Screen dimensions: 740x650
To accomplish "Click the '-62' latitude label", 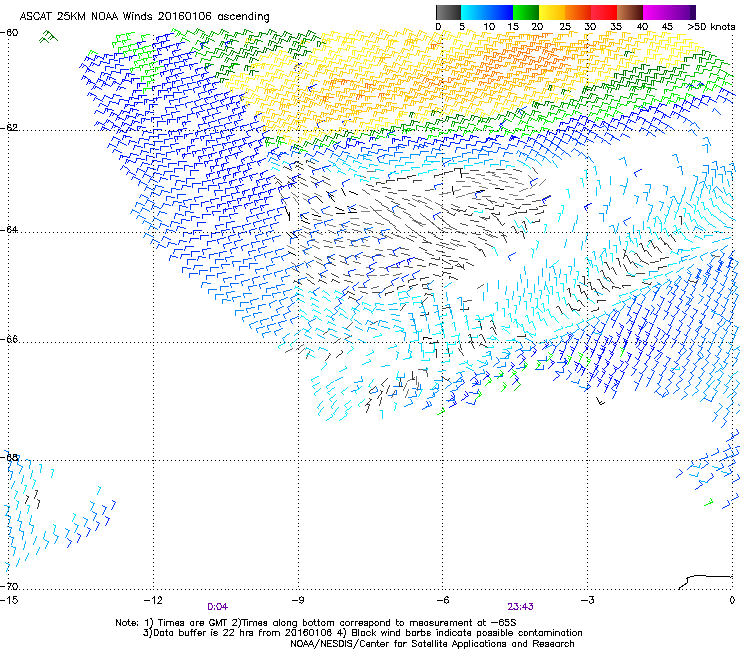I will [x=9, y=127].
